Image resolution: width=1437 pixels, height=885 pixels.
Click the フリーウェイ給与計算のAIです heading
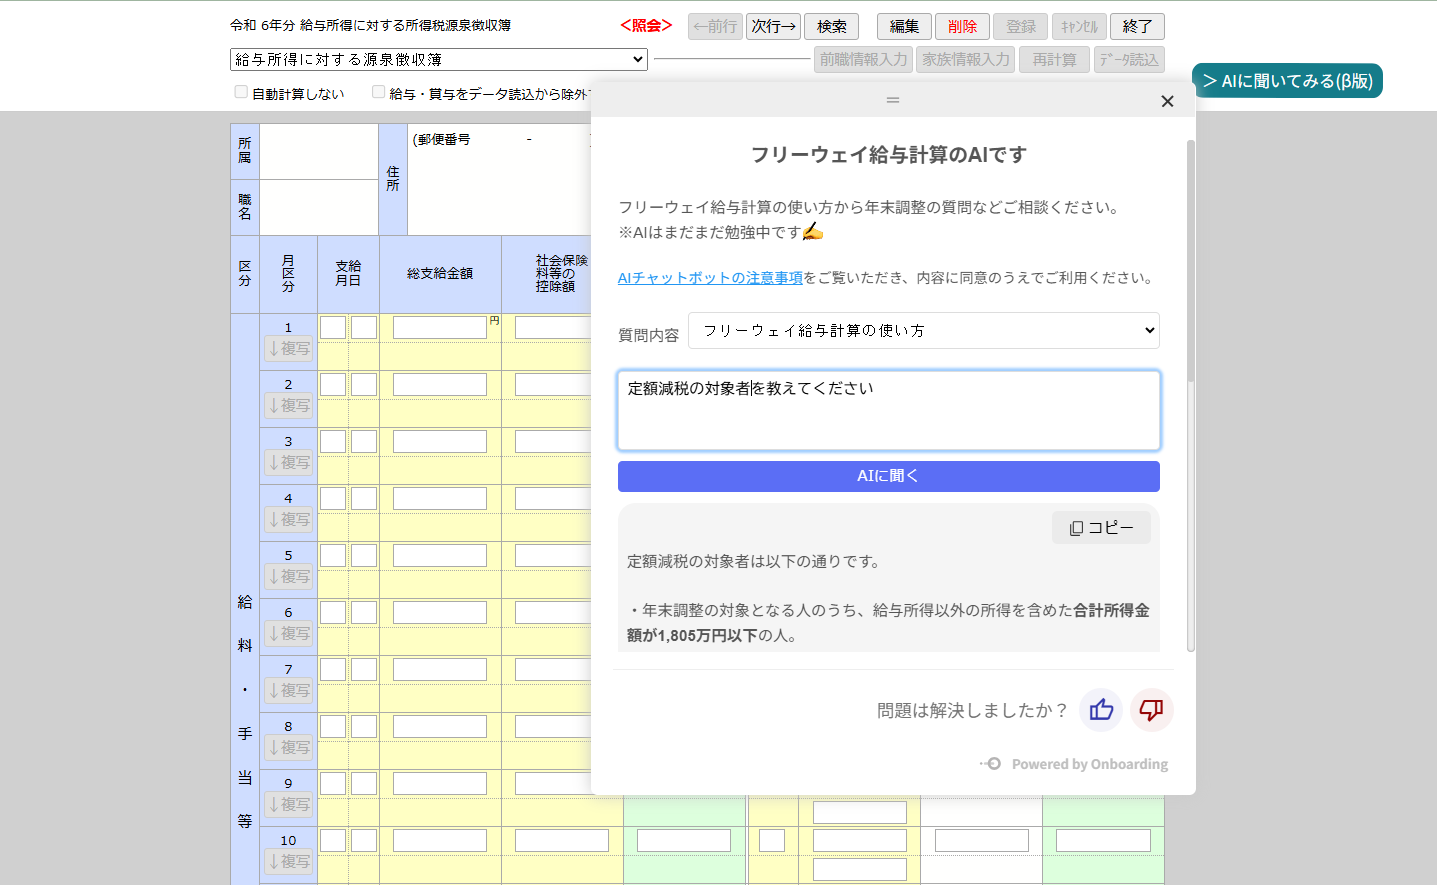point(889,155)
